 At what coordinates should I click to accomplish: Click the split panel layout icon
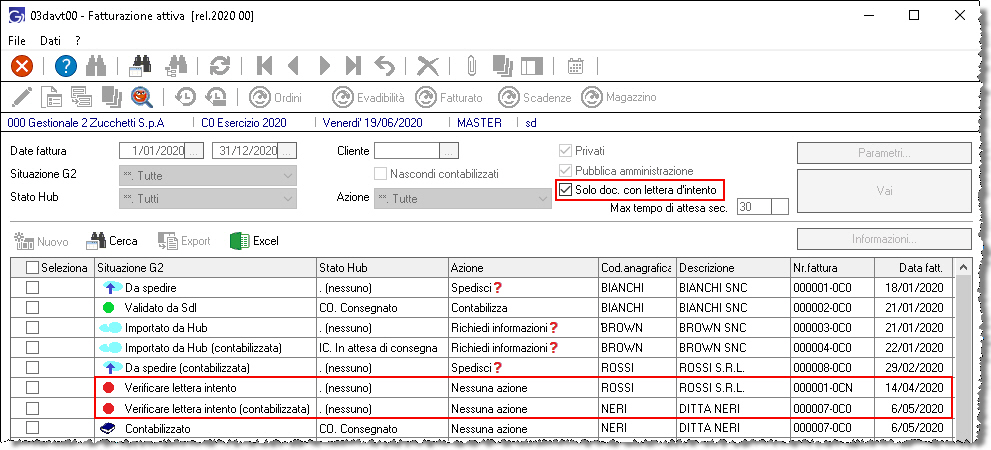coord(532,66)
